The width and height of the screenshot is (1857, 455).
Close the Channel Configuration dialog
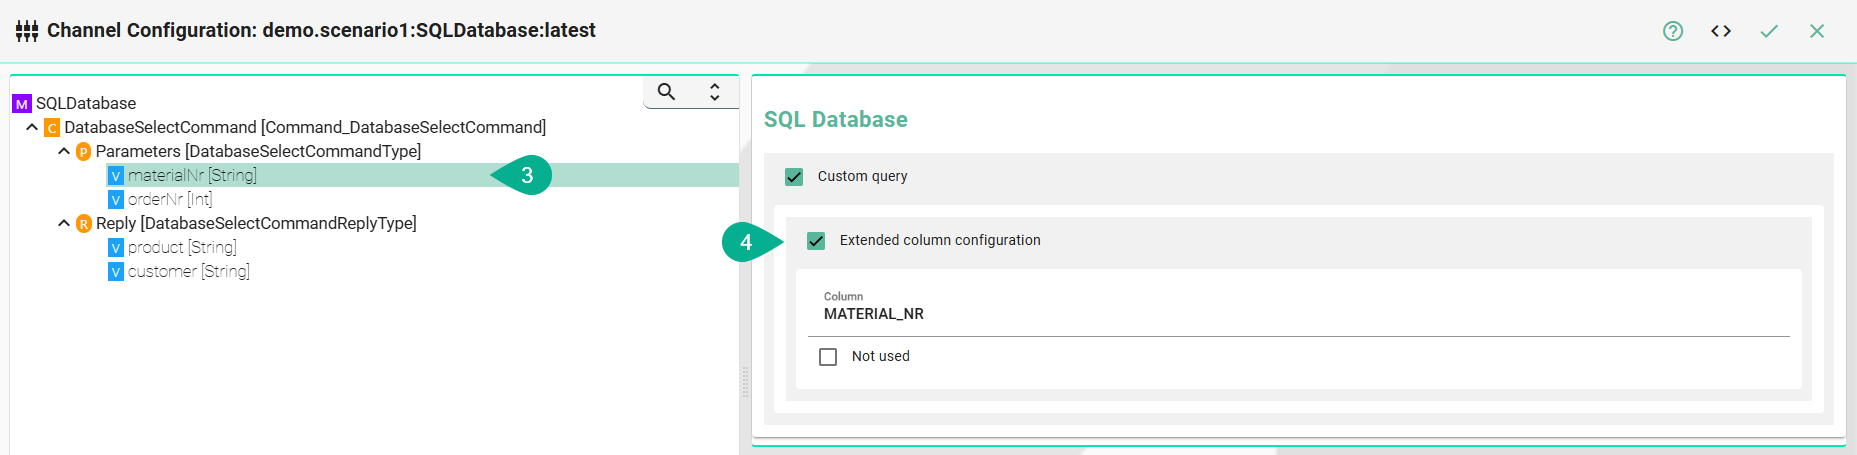click(1816, 31)
